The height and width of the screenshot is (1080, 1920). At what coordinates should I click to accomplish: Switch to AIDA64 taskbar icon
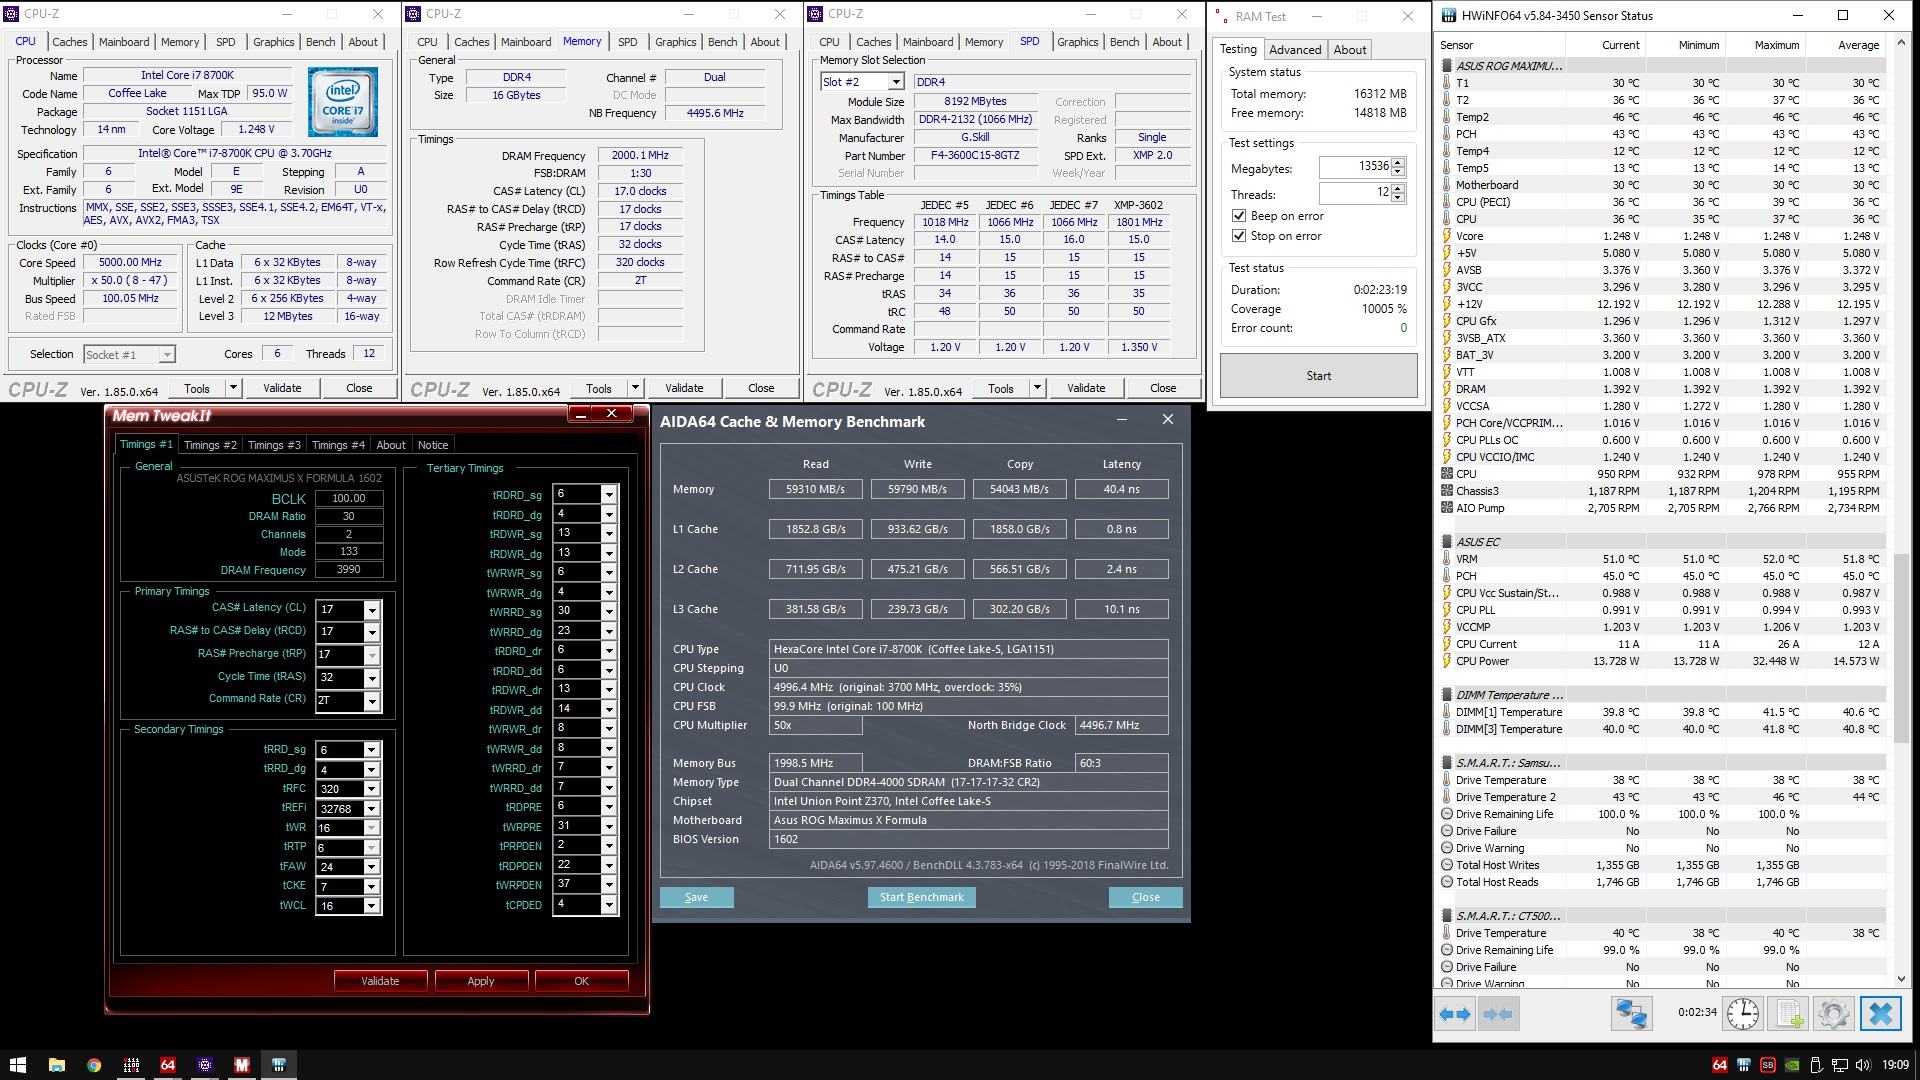[167, 1065]
